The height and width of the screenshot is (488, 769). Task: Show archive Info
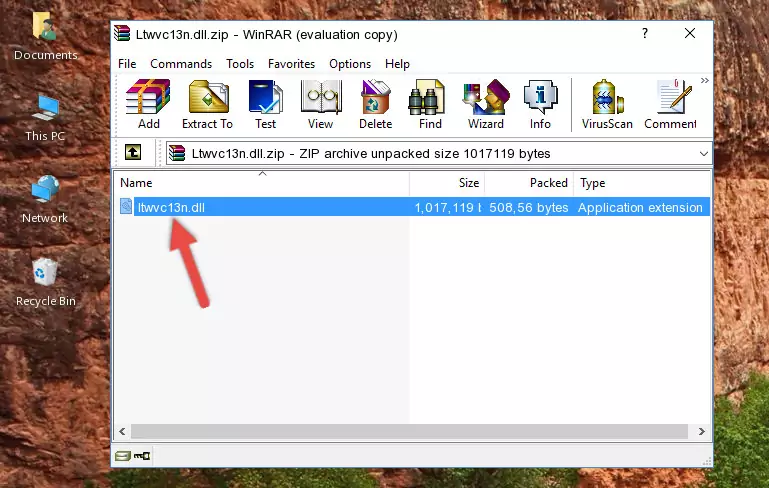(x=540, y=104)
